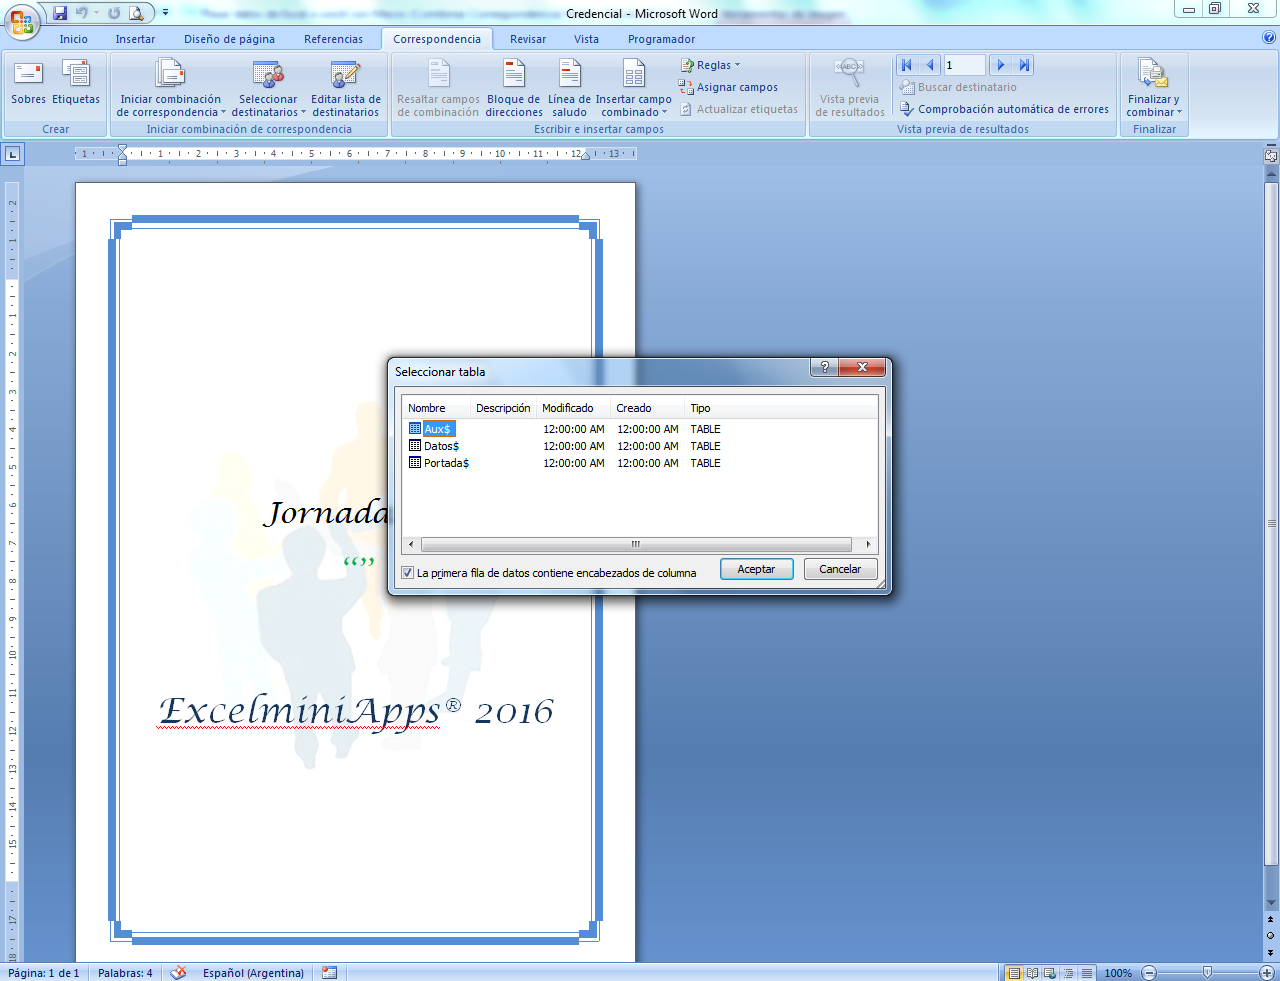The width and height of the screenshot is (1280, 981).
Task: Open Iniciar combinación de correspondencia menu
Action: [171, 89]
